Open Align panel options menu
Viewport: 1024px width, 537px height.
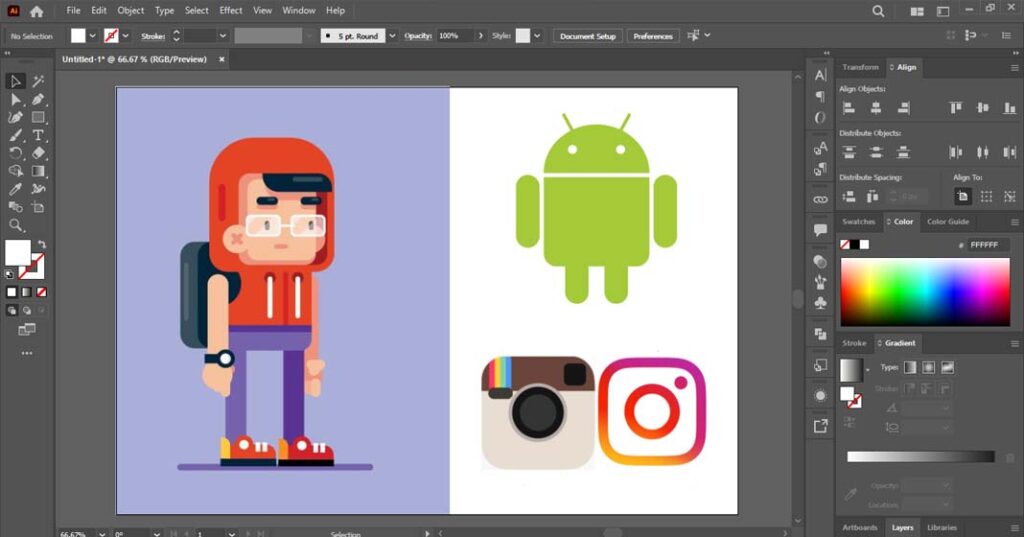point(1014,67)
